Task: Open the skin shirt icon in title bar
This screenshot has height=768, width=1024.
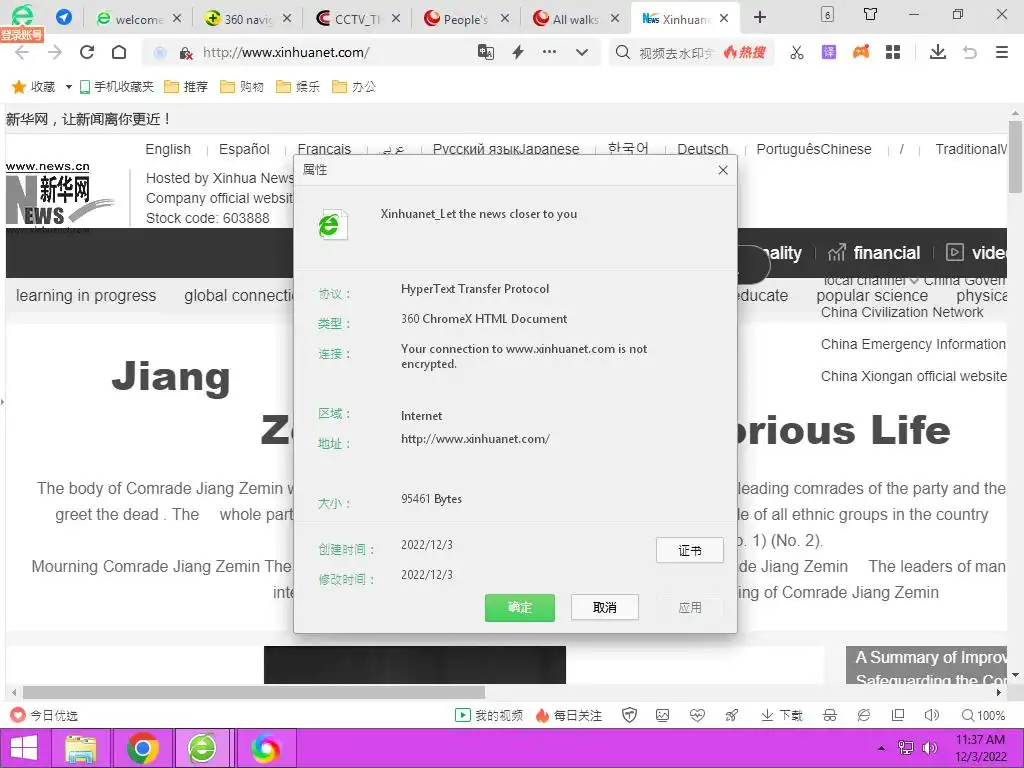Action: (x=871, y=14)
